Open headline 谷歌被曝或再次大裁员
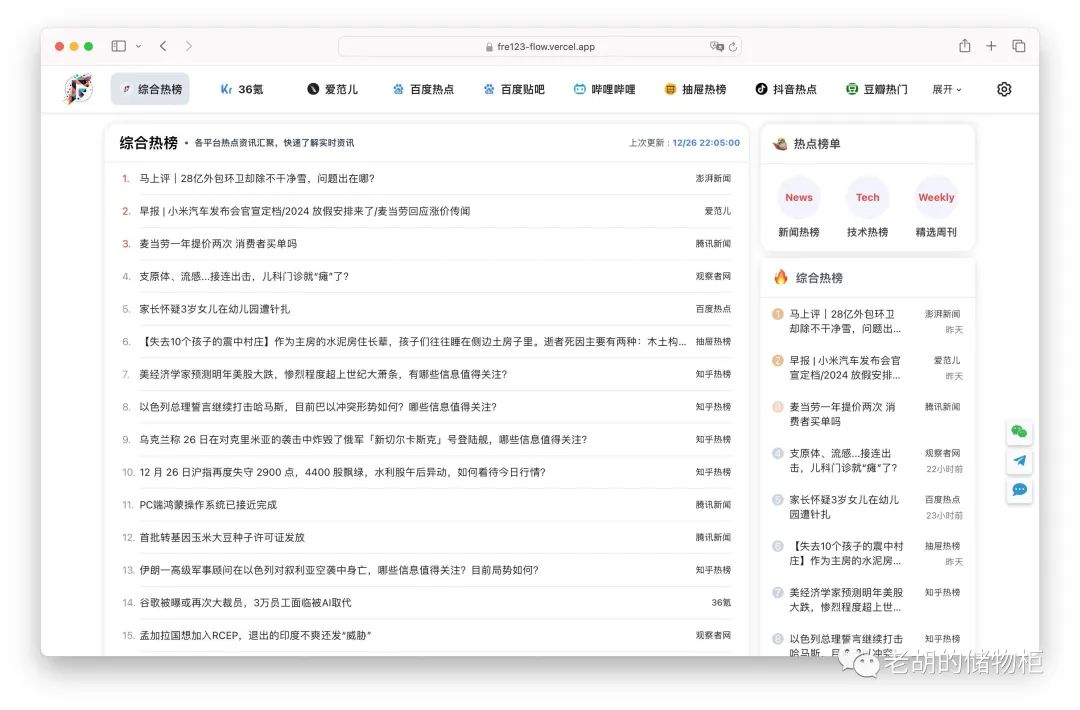 pyautogui.click(x=245, y=603)
